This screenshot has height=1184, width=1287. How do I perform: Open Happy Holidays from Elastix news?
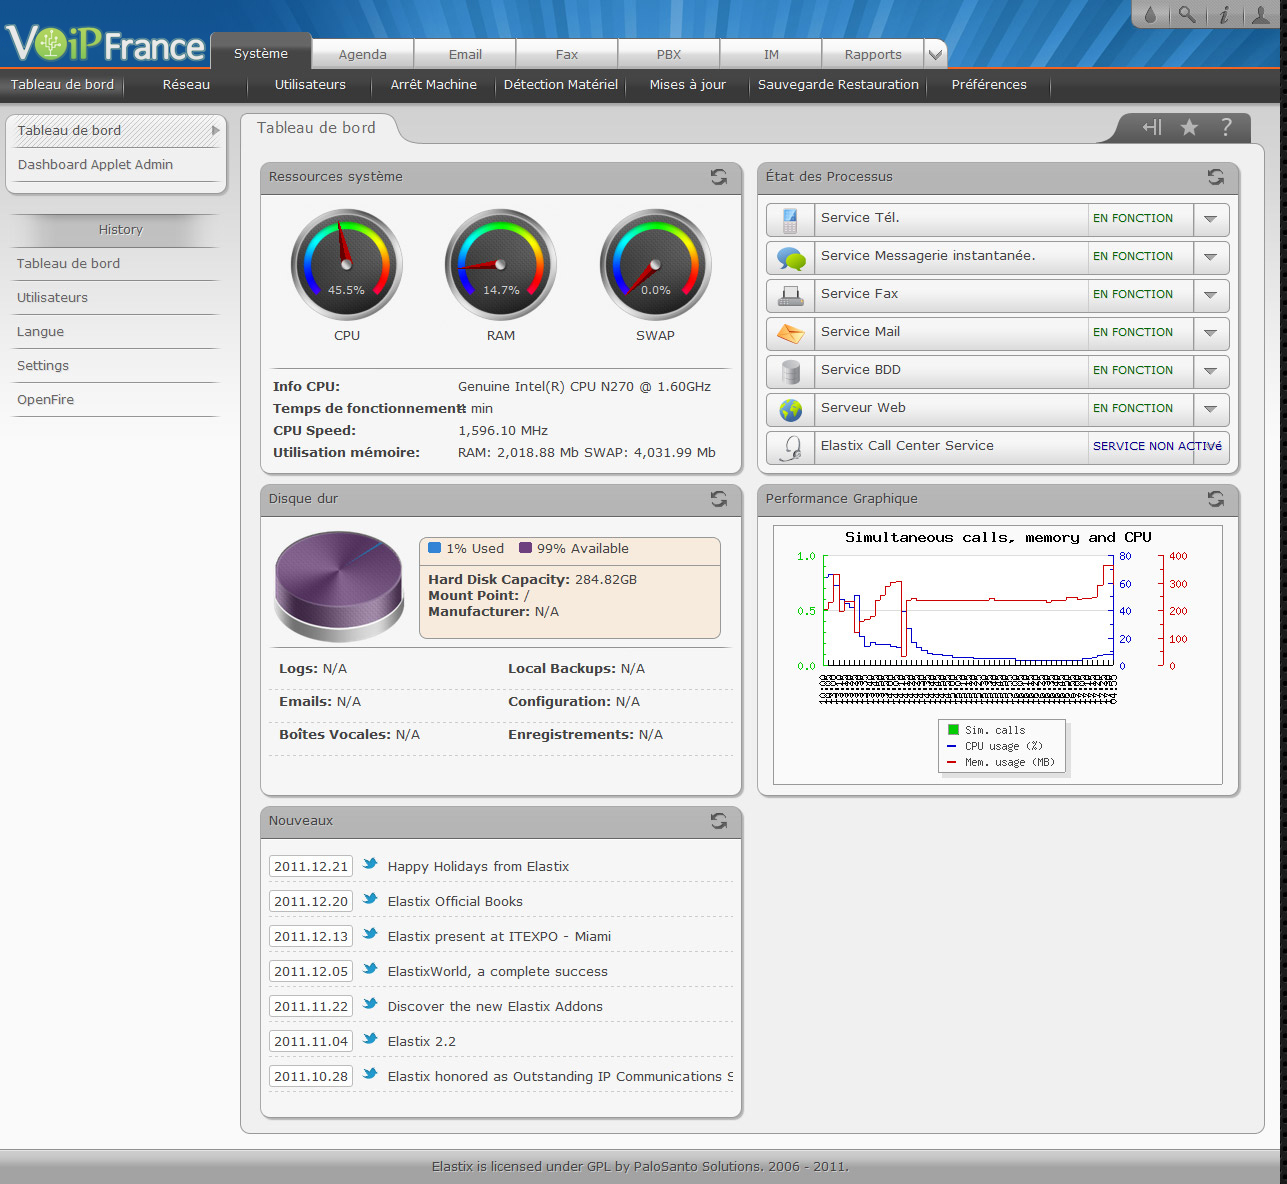478,867
